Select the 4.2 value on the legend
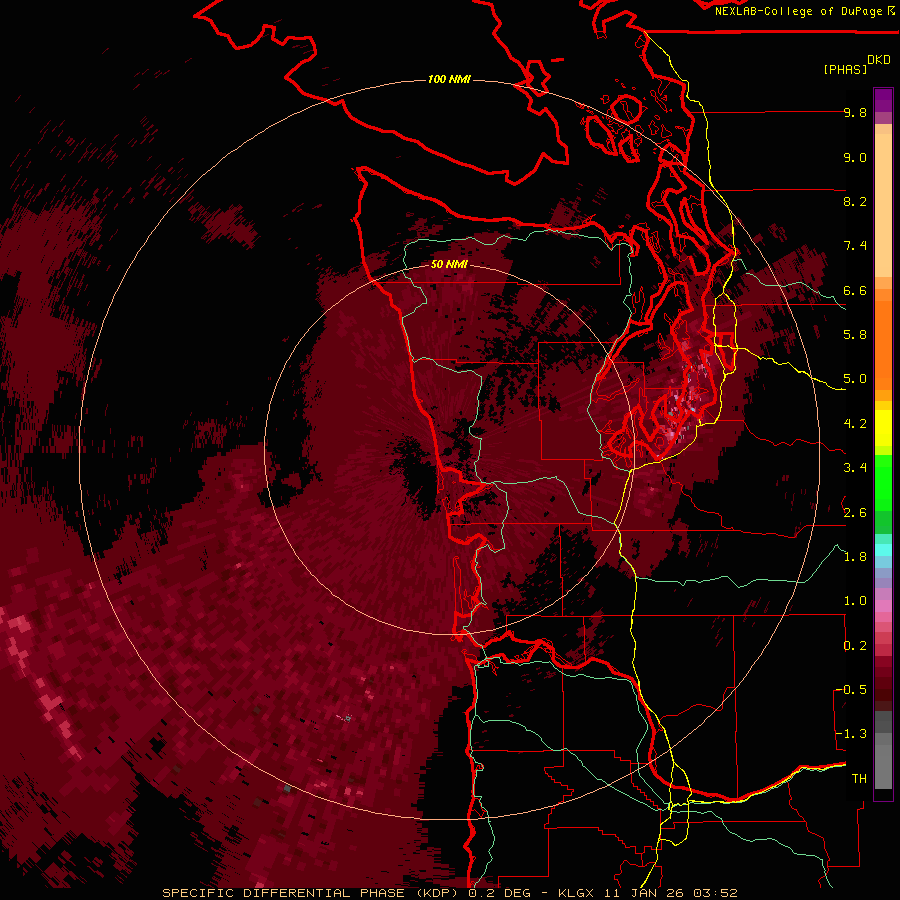The image size is (900, 900). [x=855, y=424]
